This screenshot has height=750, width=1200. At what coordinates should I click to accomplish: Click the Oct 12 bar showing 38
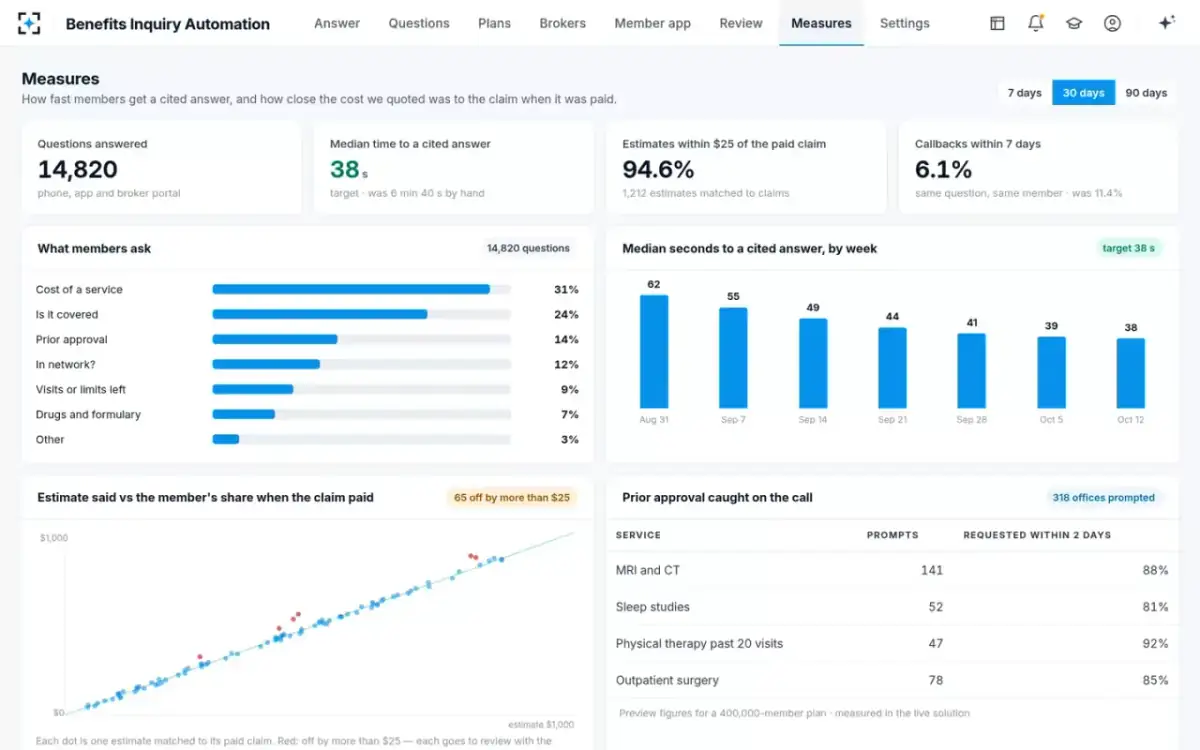coord(1130,373)
